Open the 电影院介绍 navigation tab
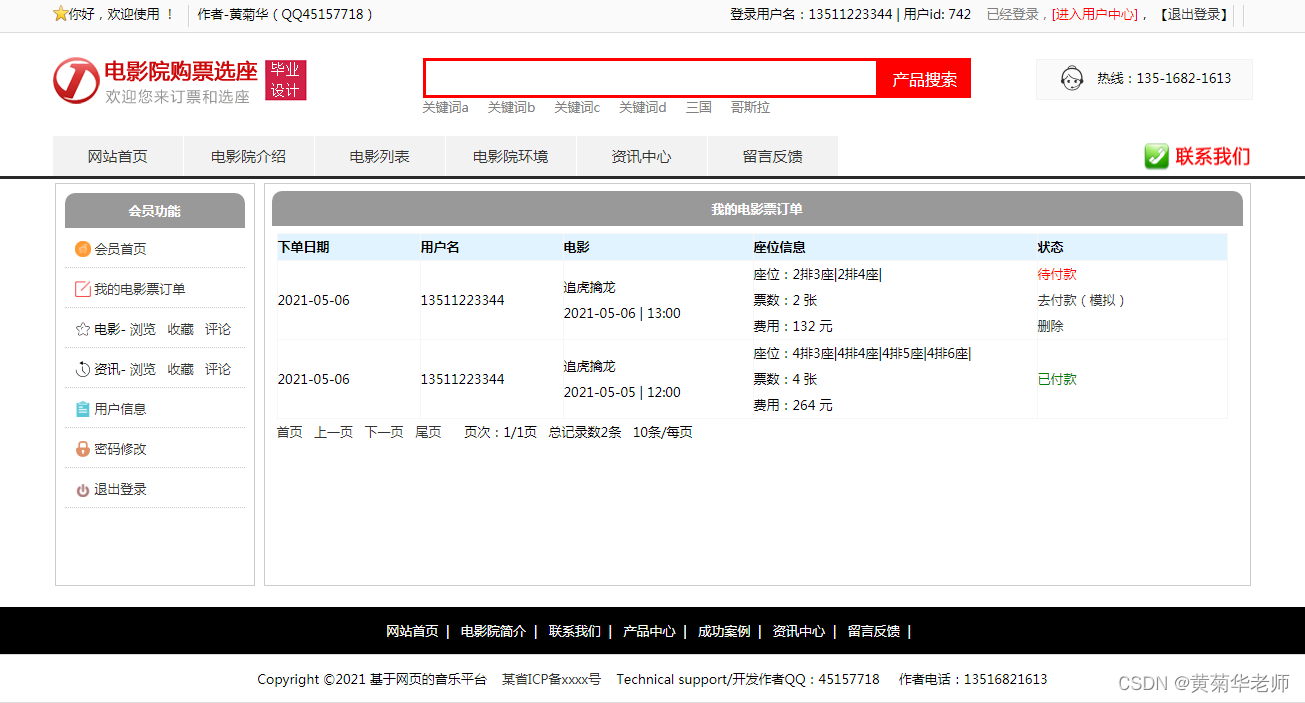 [x=249, y=156]
